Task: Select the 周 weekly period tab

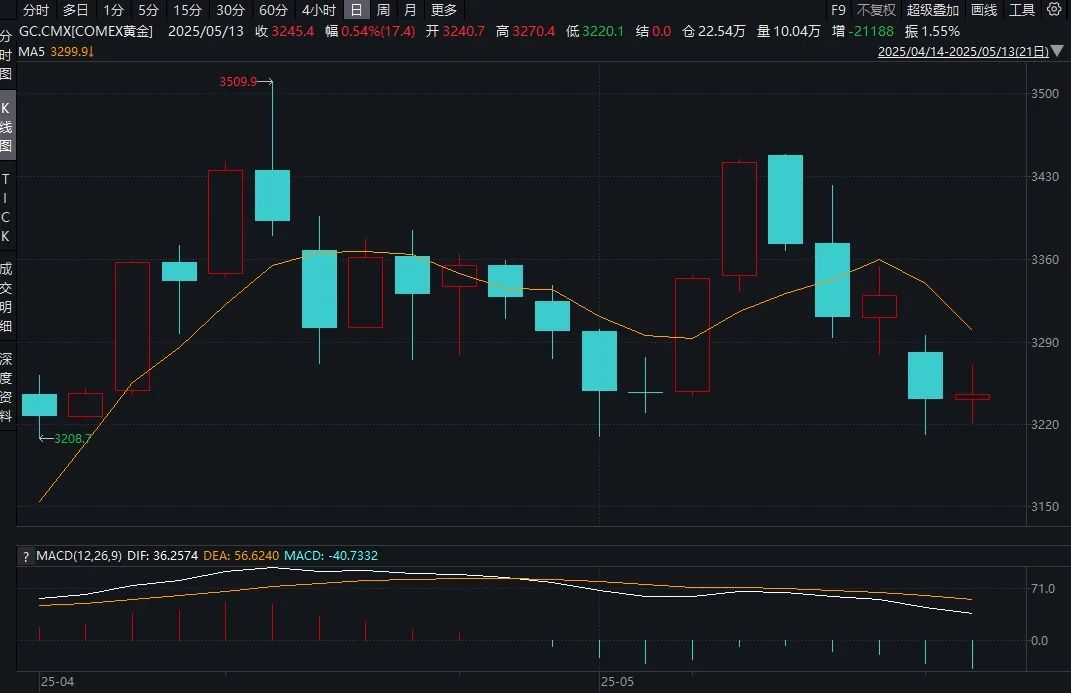Action: tap(383, 10)
